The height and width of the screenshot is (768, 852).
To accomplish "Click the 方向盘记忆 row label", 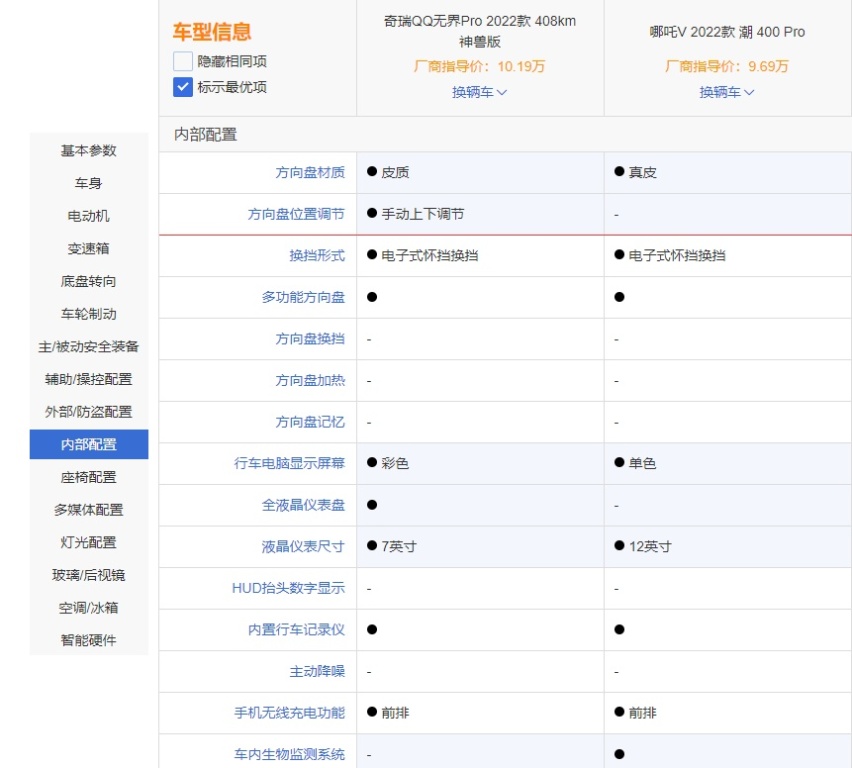I will coord(310,422).
